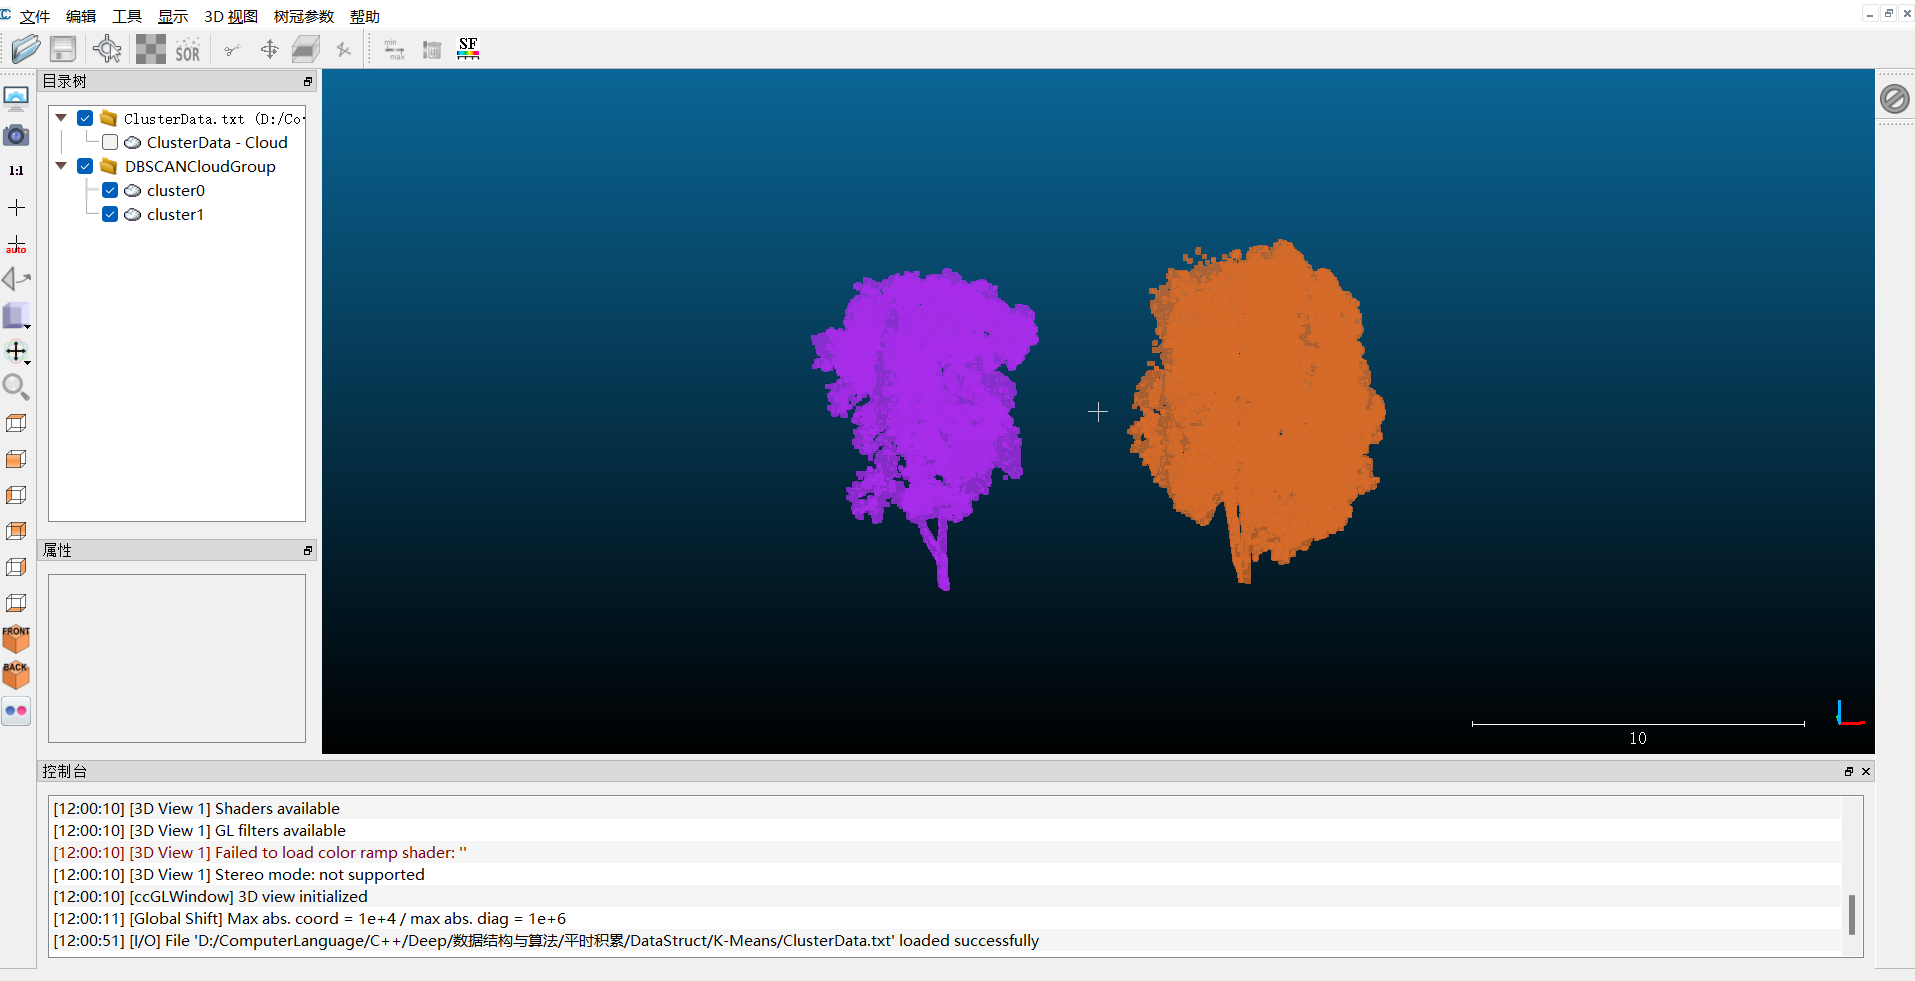Activate the translate/rotate tool
Screen dimensions: 1915x981
[268, 48]
